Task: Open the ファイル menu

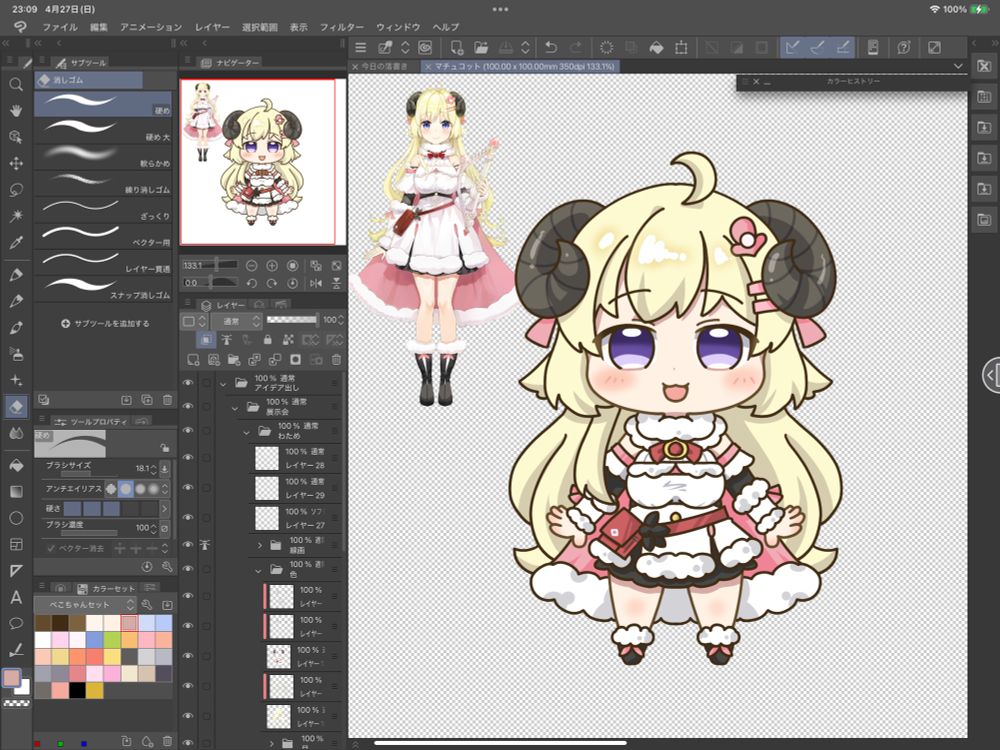Action: pos(59,27)
